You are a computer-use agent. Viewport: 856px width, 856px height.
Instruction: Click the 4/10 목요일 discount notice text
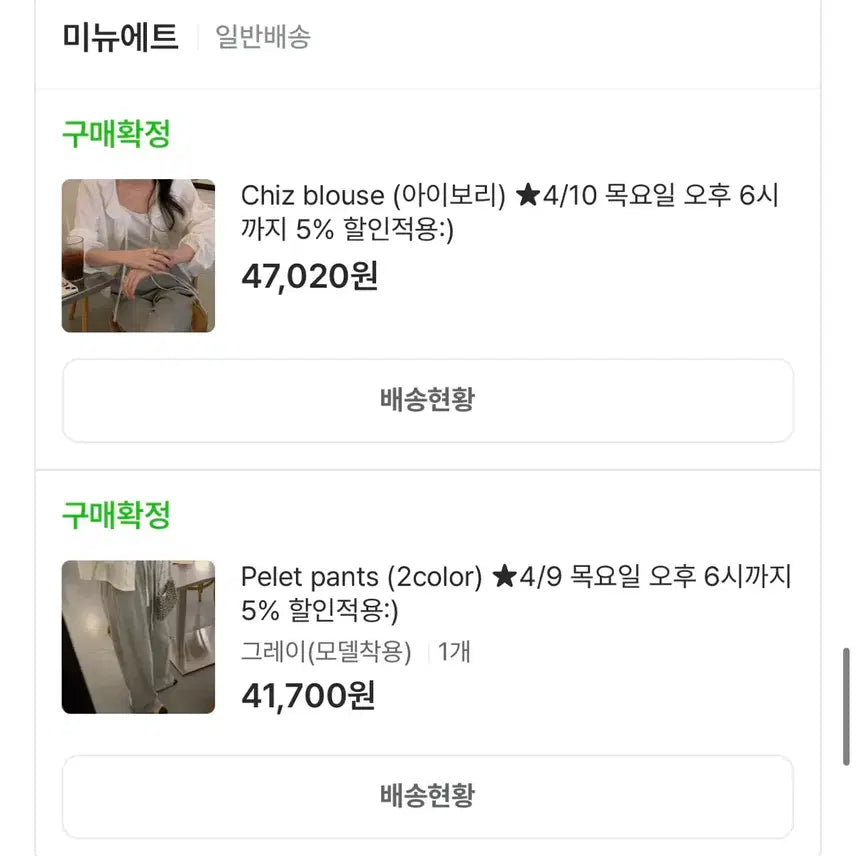click(660, 196)
